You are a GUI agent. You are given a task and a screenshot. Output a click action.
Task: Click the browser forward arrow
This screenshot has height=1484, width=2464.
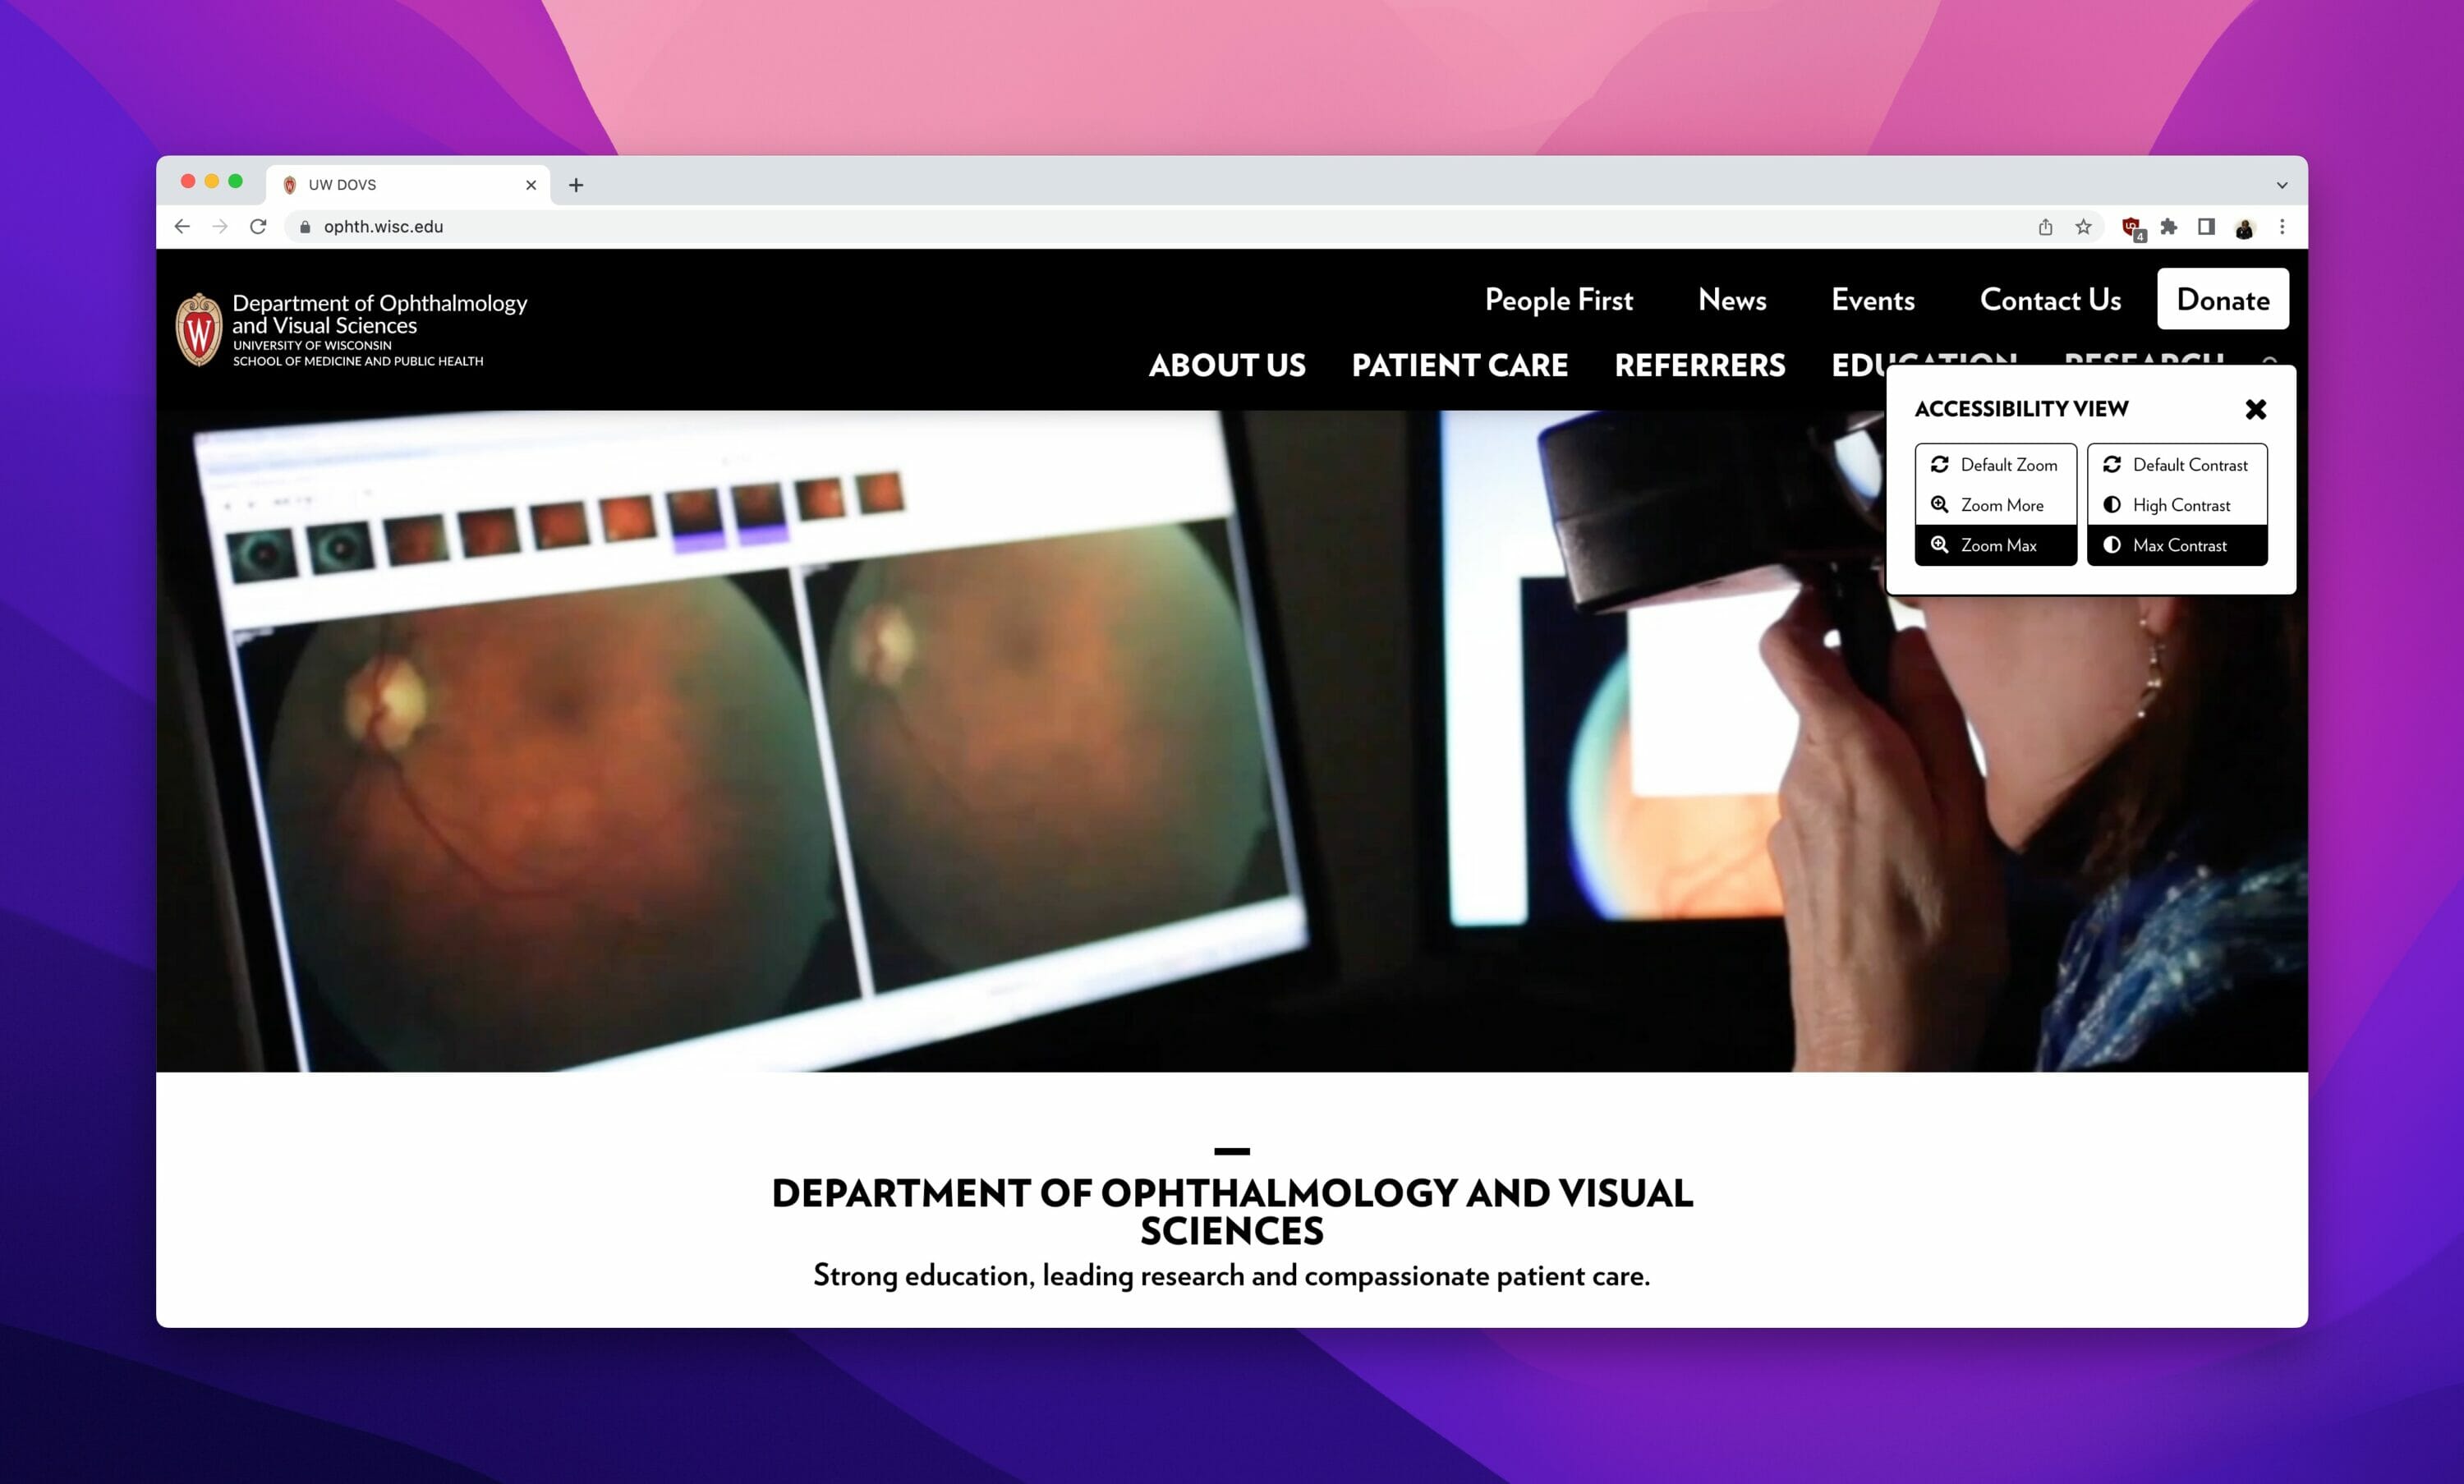pos(220,227)
